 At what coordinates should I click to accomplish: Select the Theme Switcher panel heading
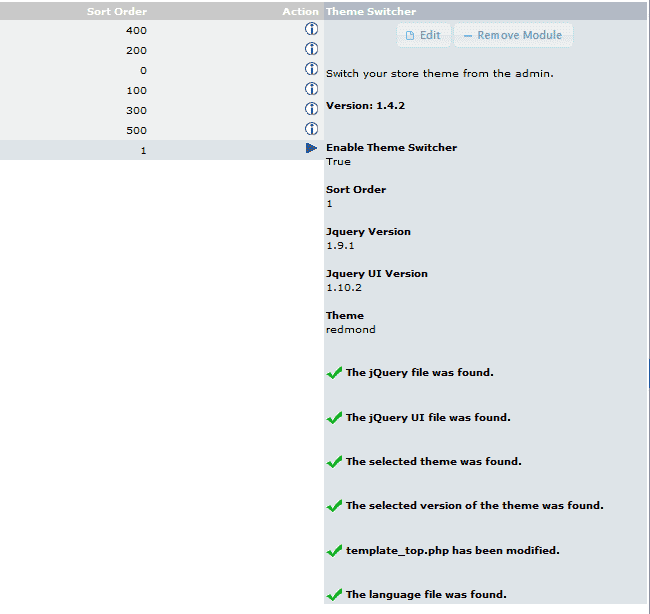click(x=371, y=12)
